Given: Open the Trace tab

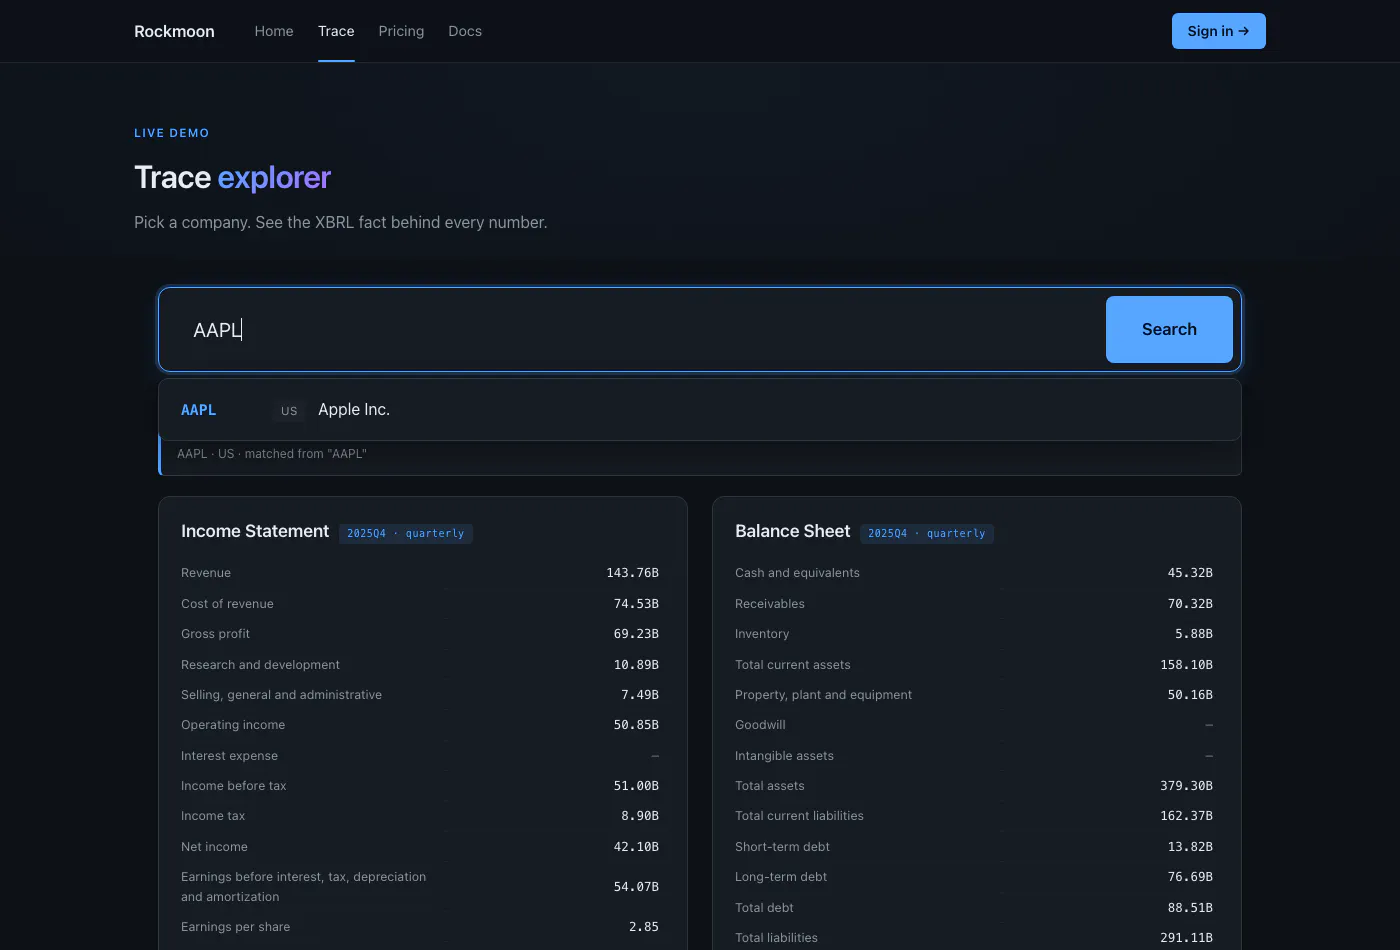Looking at the screenshot, I should [336, 31].
